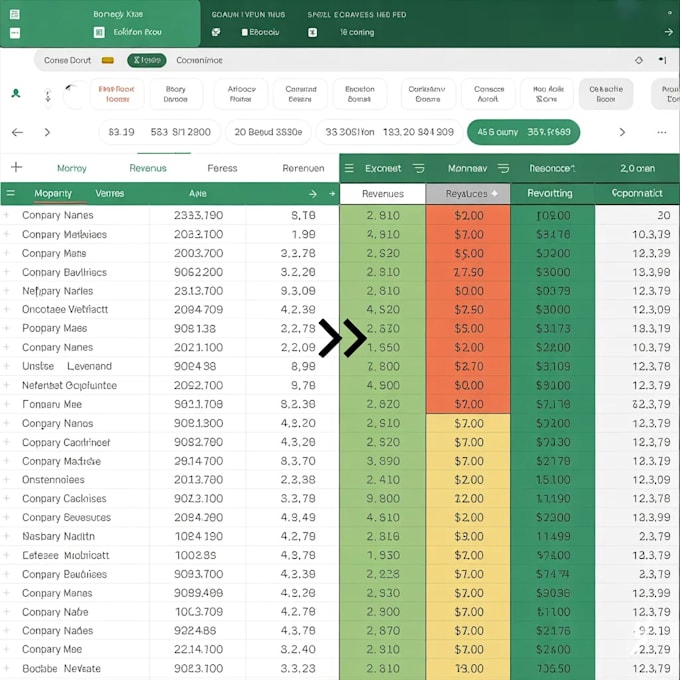680x680 pixels.
Task: Expand the Oncotaee Vietriactt row
Action: [7, 309]
